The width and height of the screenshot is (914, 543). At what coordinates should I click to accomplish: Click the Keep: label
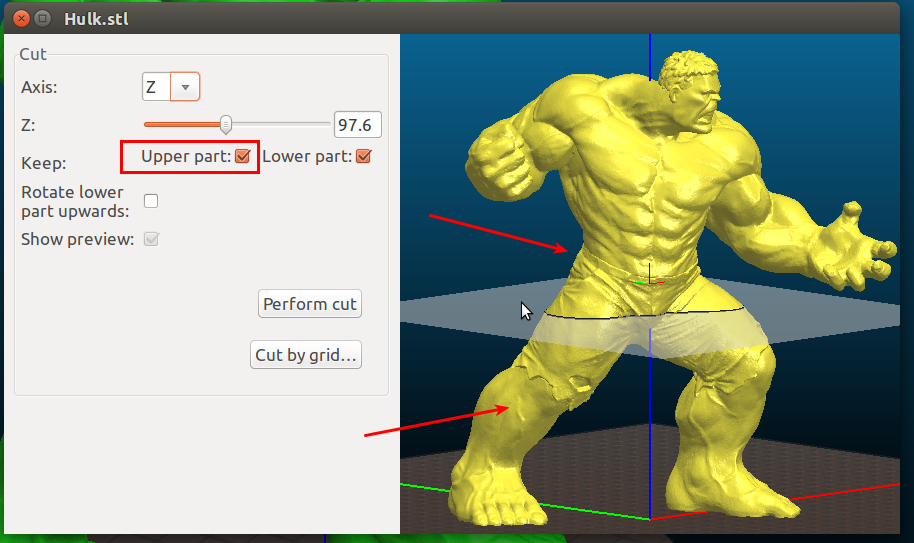[44, 163]
